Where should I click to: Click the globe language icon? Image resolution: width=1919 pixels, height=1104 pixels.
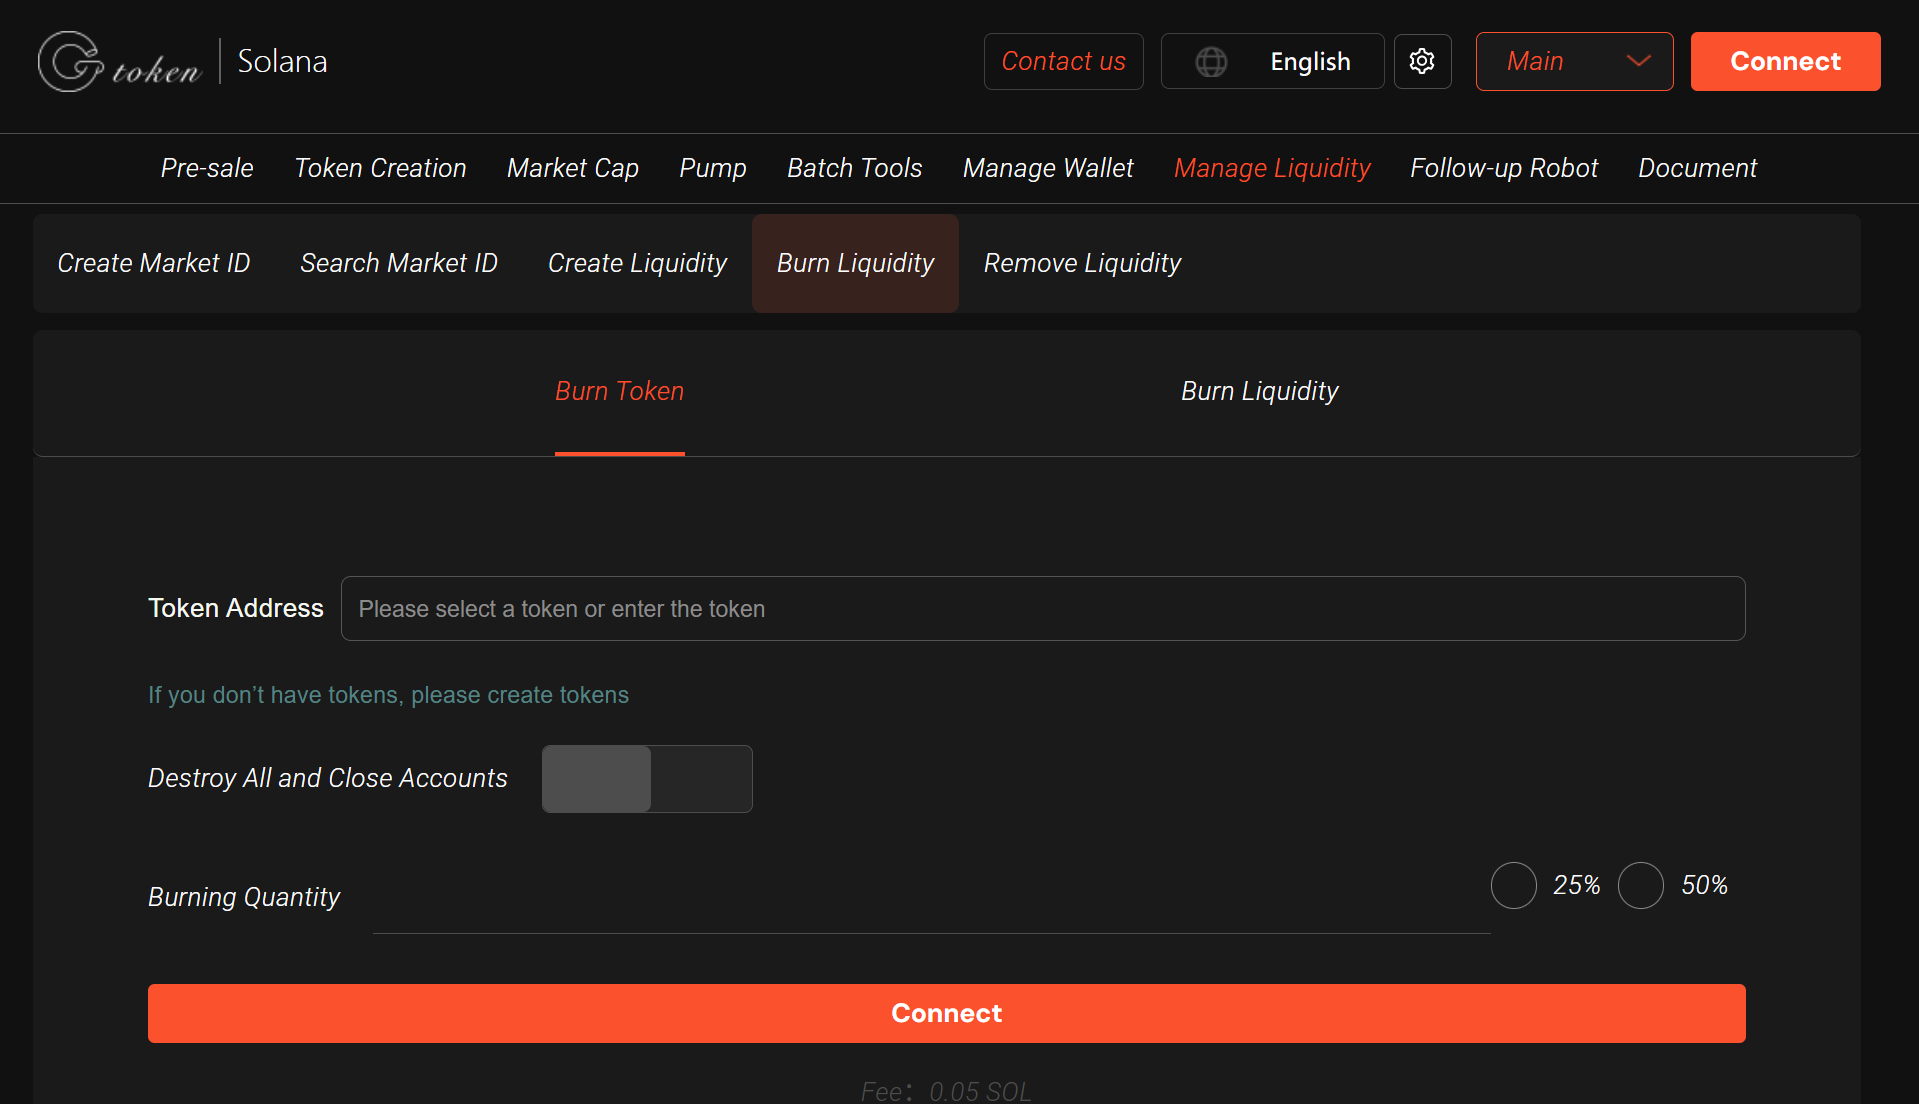coord(1211,62)
